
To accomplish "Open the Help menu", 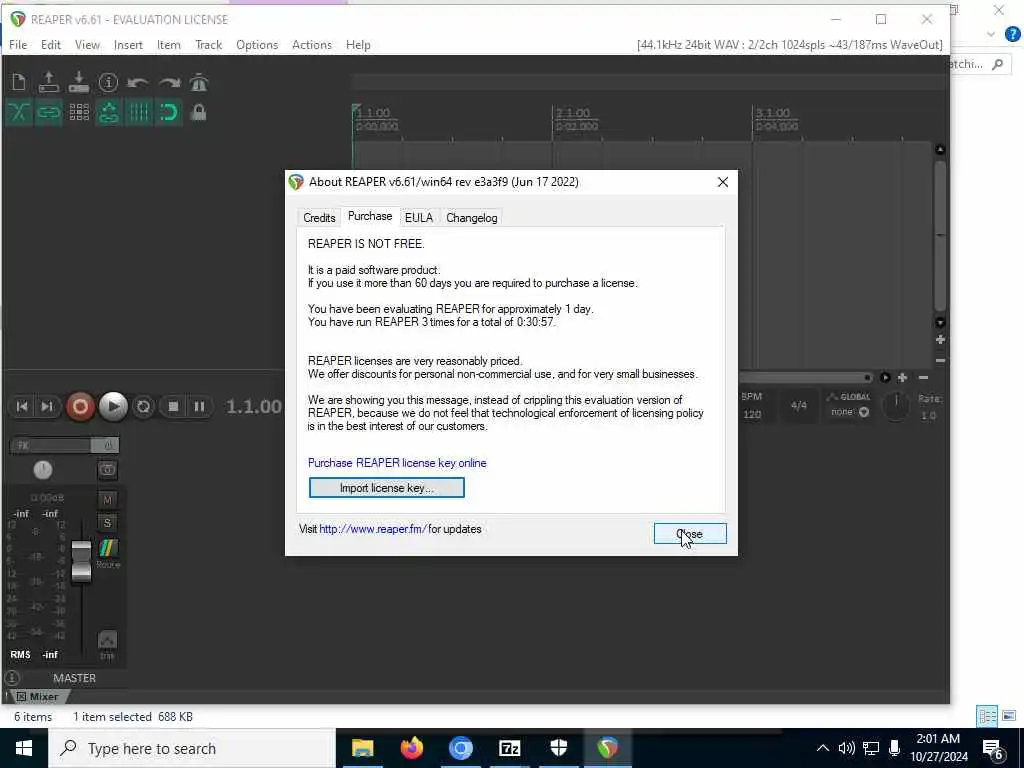I will point(358,45).
